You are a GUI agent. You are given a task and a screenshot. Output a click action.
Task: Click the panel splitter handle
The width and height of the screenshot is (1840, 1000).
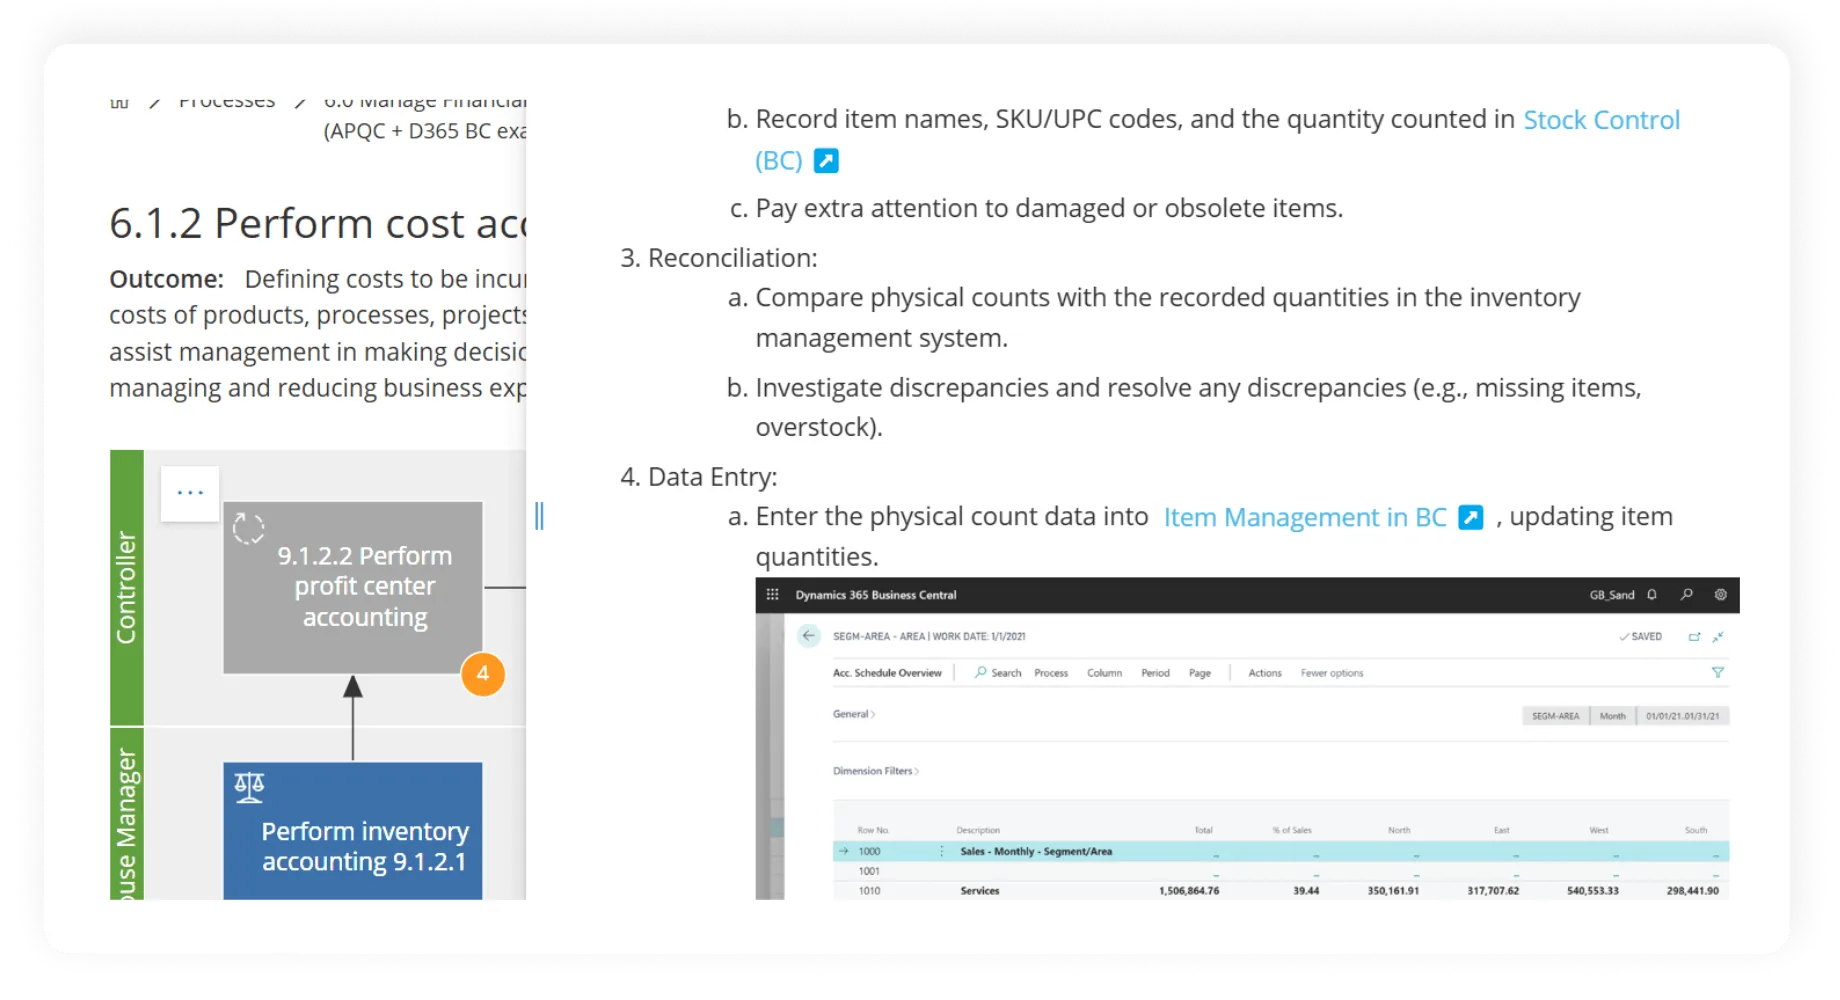(539, 516)
